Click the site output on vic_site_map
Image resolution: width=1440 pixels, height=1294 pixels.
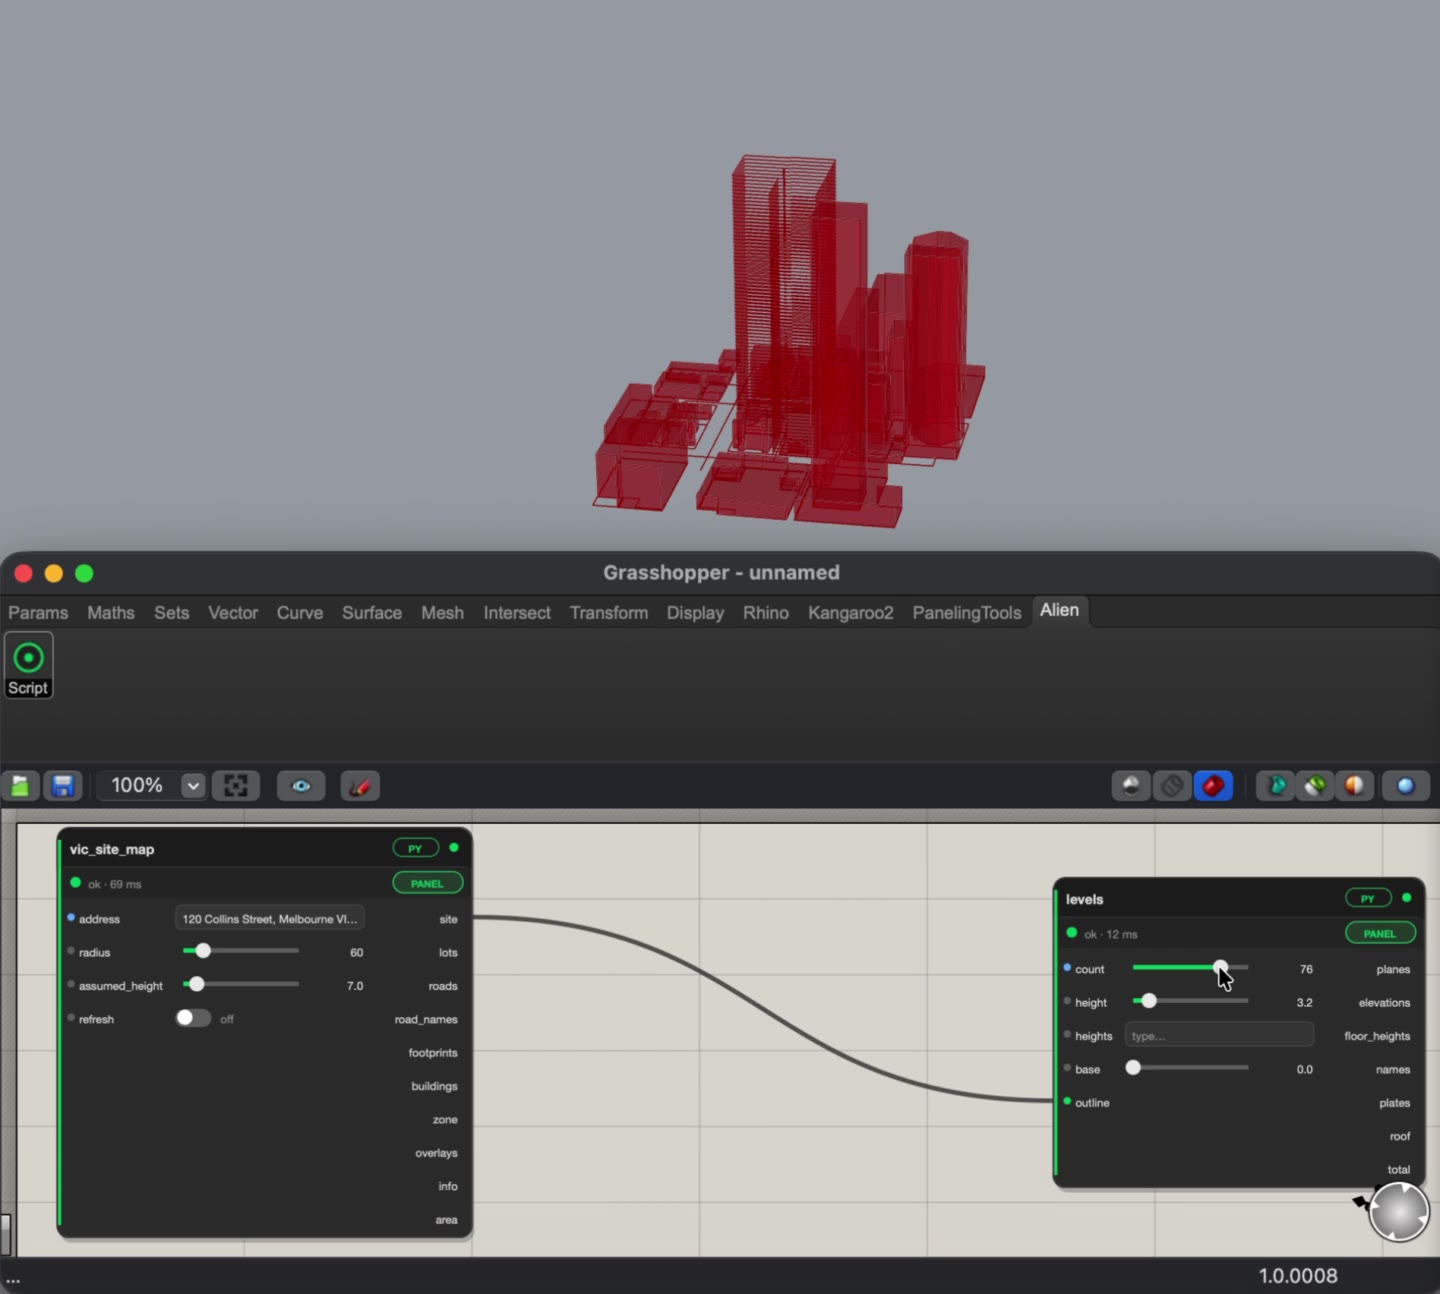pyautogui.click(x=449, y=919)
